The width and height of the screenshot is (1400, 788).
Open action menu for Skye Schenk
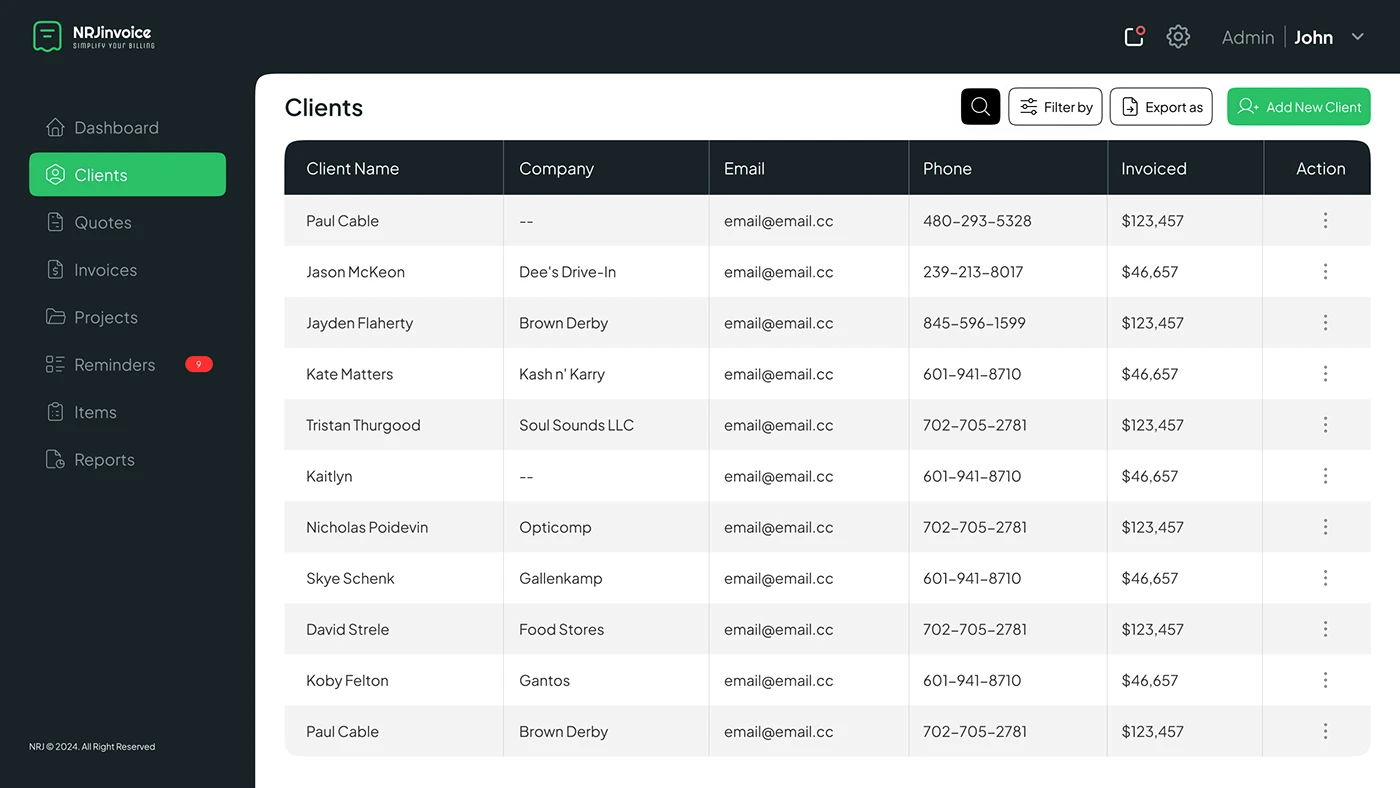(1325, 578)
